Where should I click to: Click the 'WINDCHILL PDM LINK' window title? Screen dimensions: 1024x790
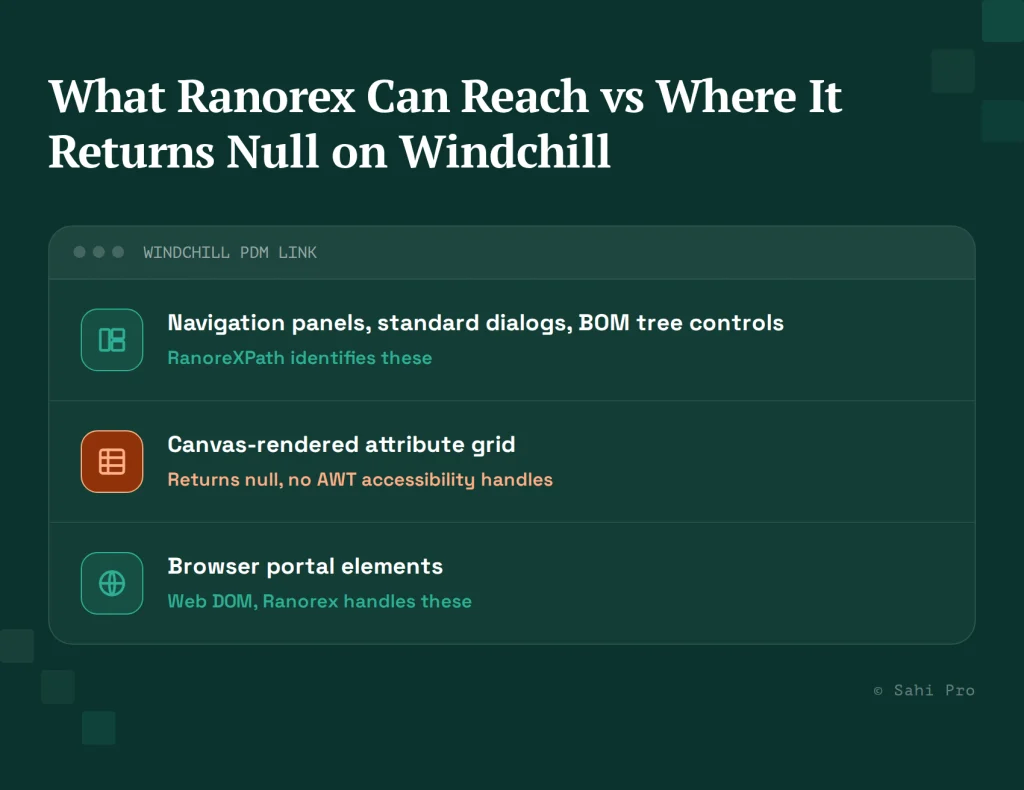click(x=230, y=253)
